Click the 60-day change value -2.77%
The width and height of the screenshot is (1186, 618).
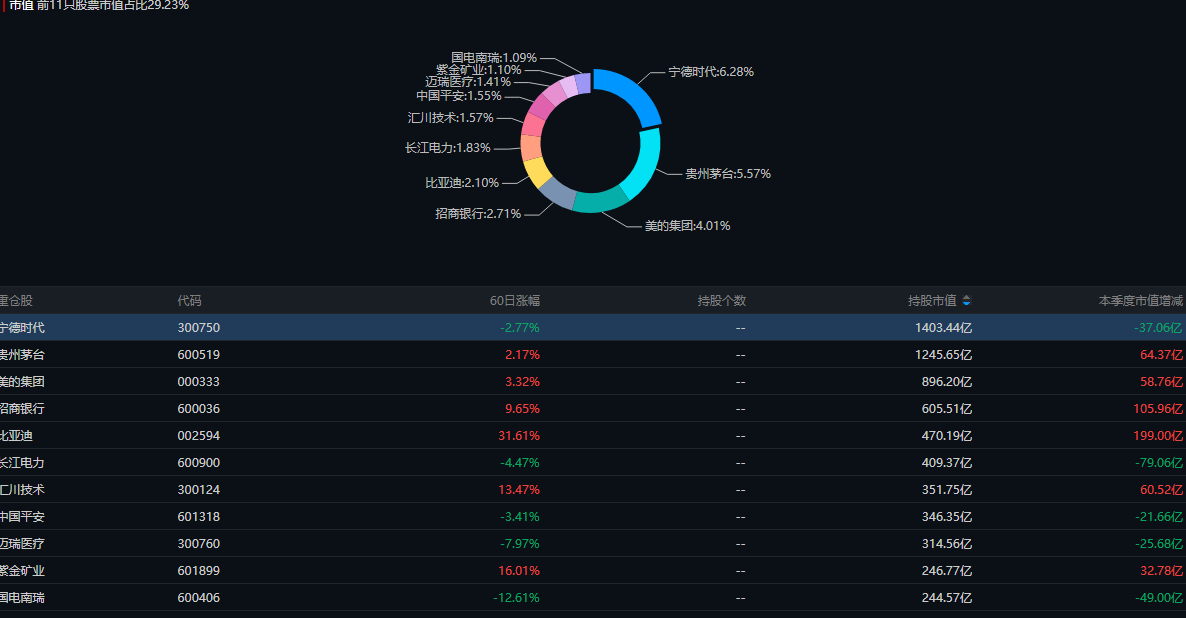tap(520, 328)
